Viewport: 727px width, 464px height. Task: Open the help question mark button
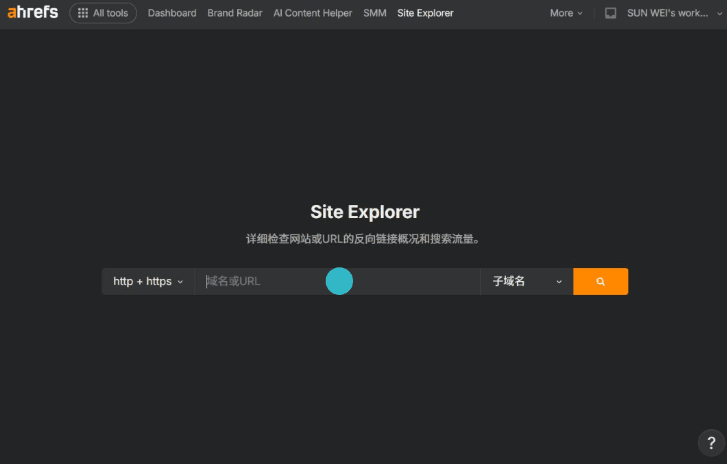coord(710,442)
